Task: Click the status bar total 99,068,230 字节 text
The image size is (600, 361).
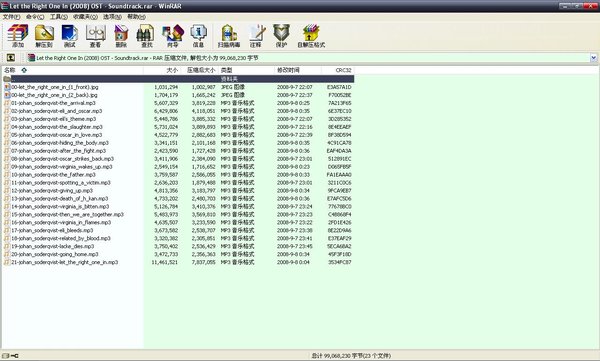Action: (351, 356)
